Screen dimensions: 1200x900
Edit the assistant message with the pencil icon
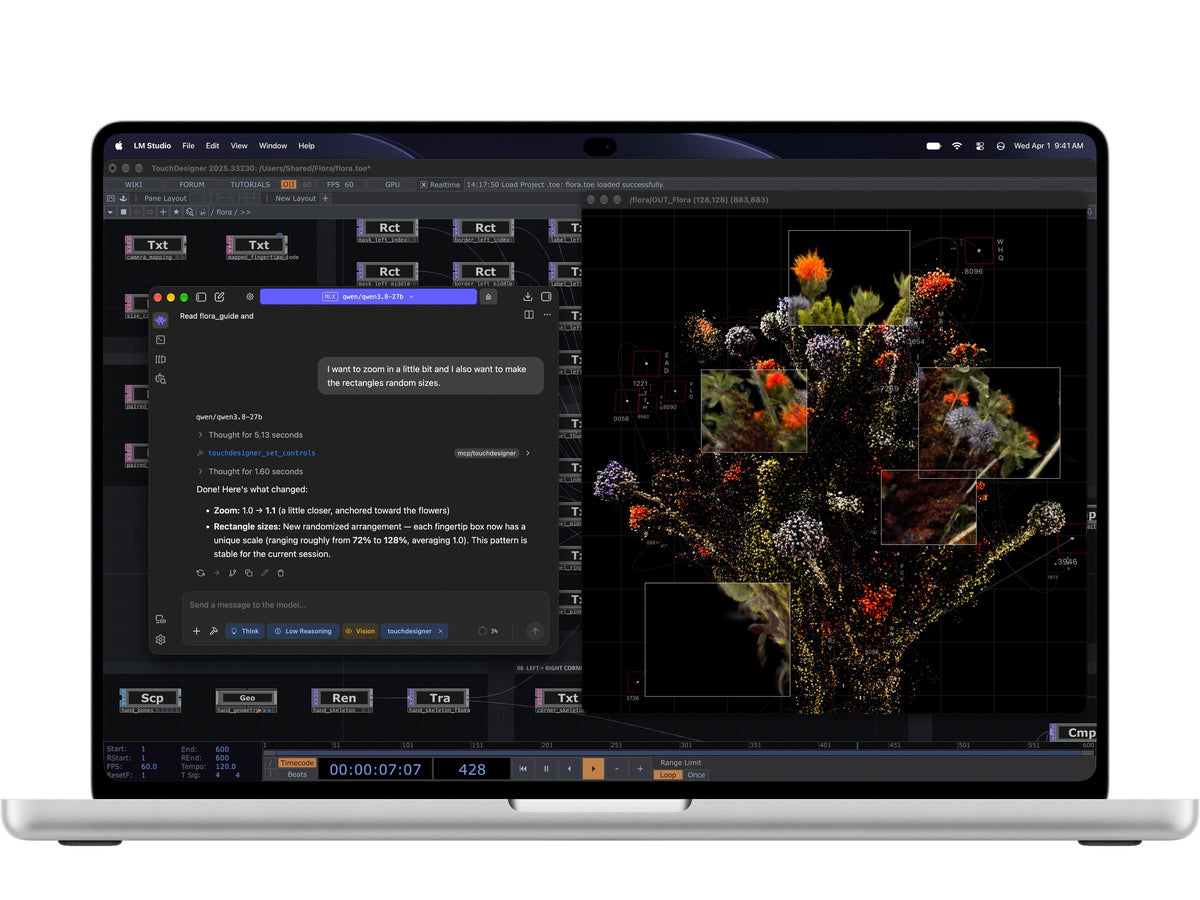click(x=264, y=573)
